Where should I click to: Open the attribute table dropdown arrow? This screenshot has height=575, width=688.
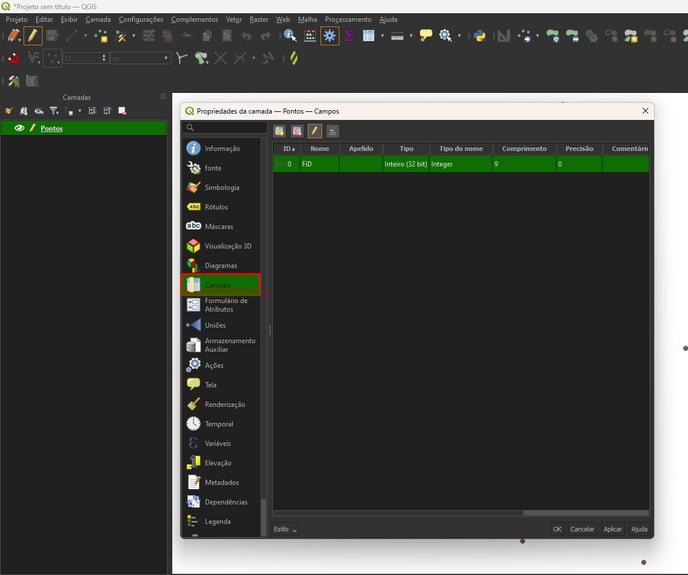coord(382,36)
